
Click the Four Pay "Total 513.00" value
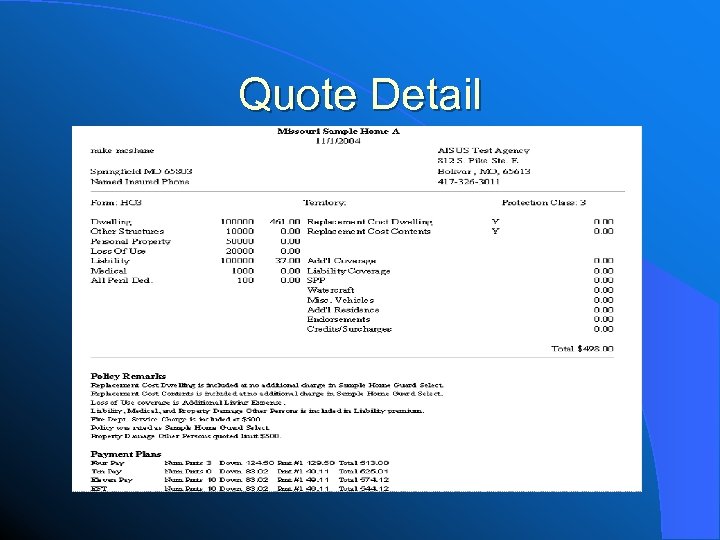[x=364, y=463]
